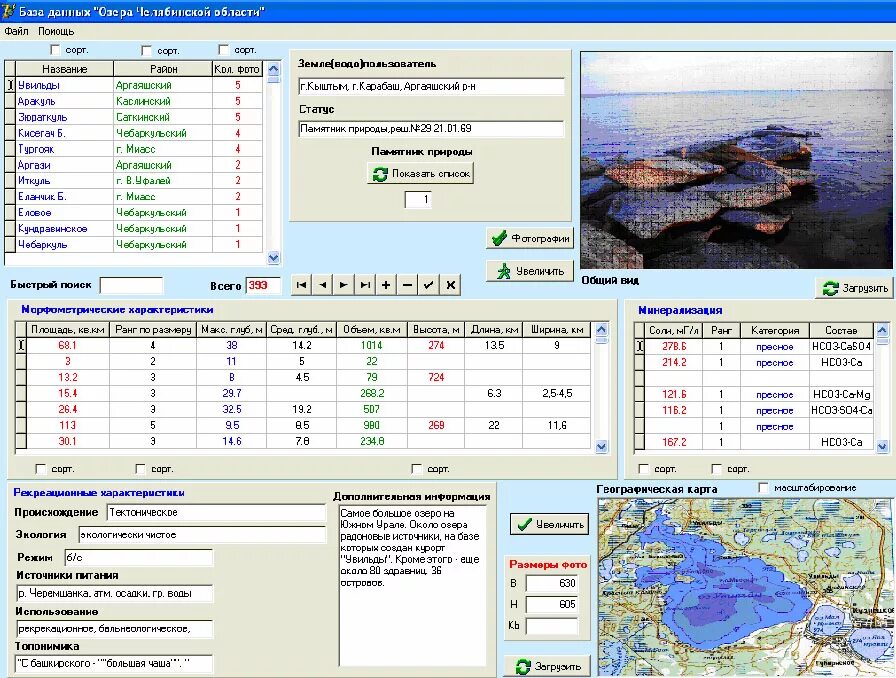Image resolution: width=896 pixels, height=678 pixels.
Task: Click Режим field showing б/с
Action: click(138, 557)
